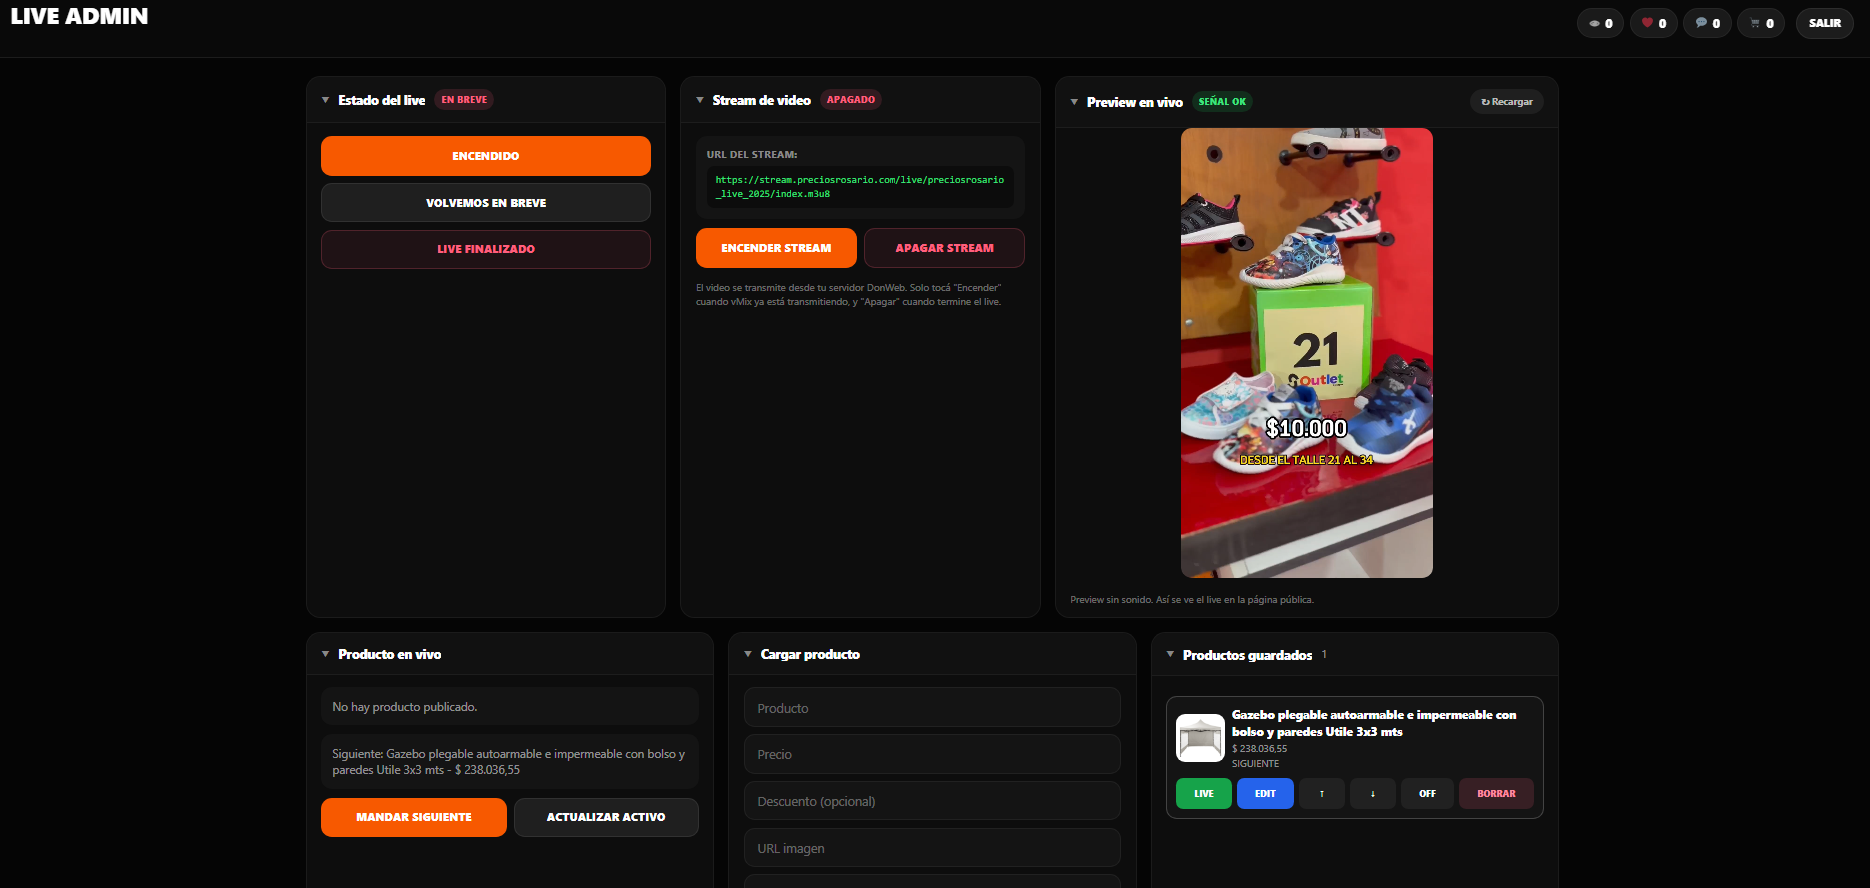Viewport: 1870px width, 888px height.
Task: Collapse the Stream de video panel
Action: click(700, 100)
